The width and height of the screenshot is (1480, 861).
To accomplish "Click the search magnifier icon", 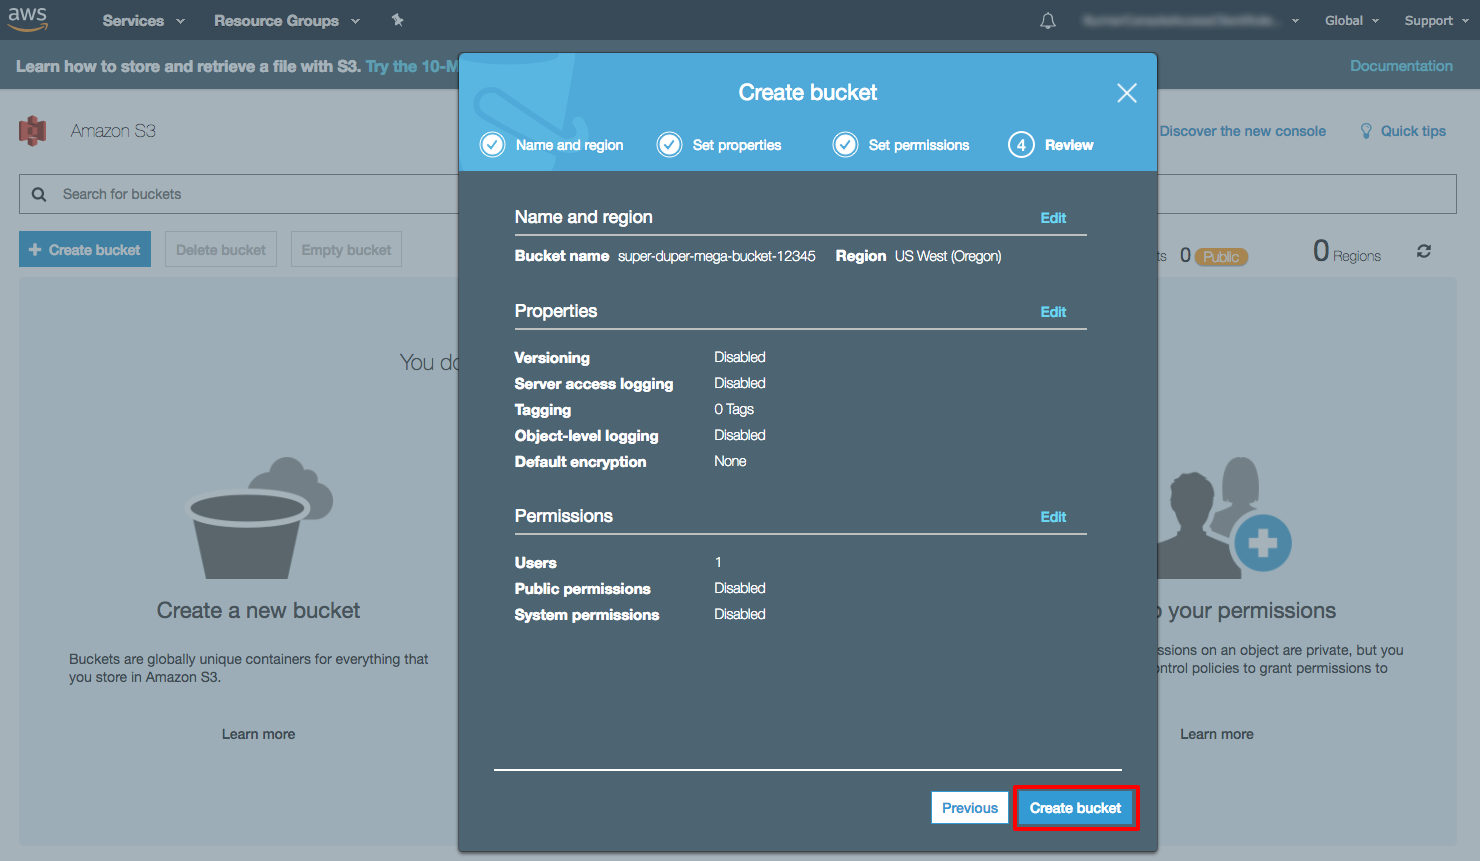I will click(39, 194).
